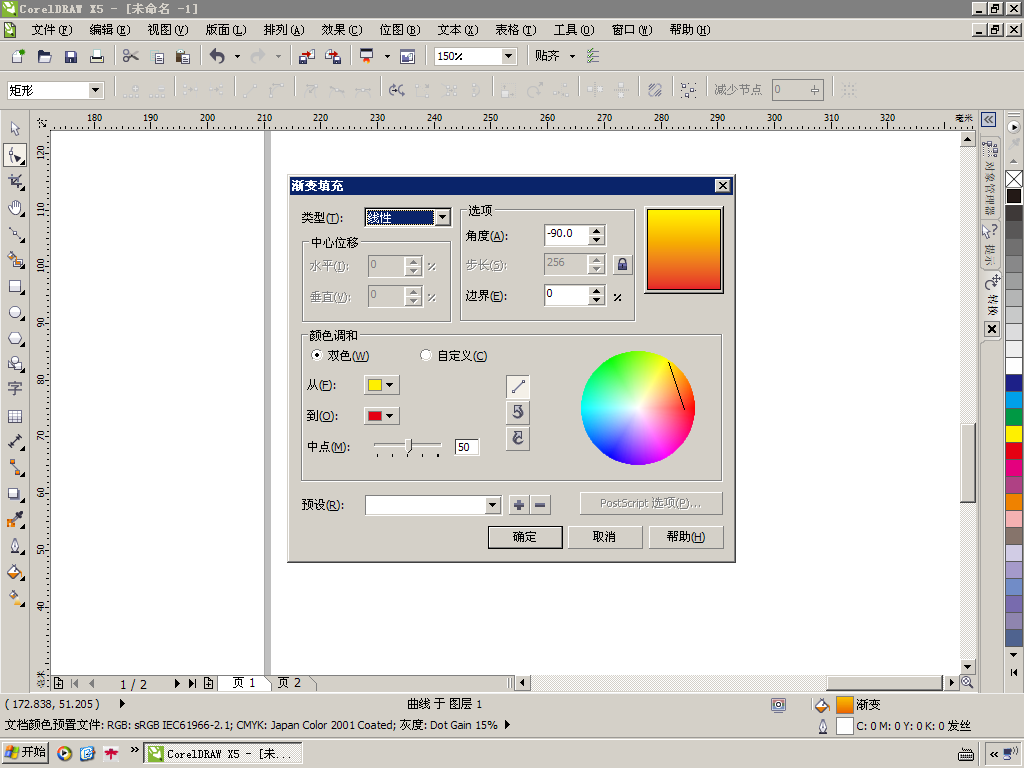Select the 自定义 custom radio button

pyautogui.click(x=426, y=355)
